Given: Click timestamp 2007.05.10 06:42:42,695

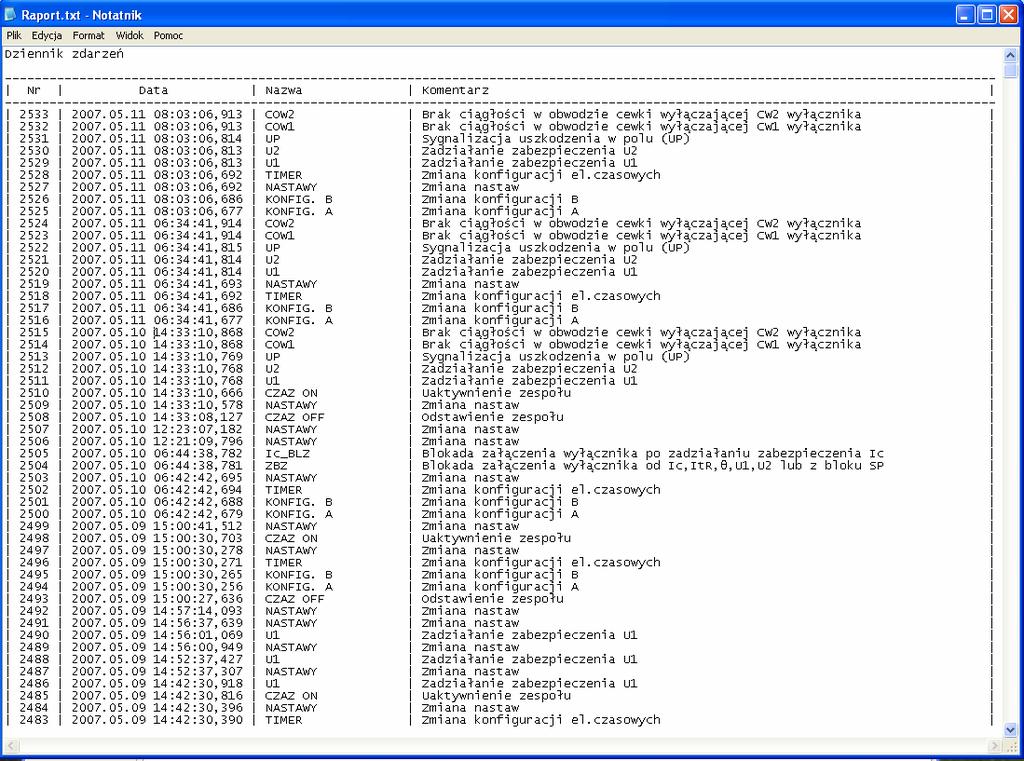Looking at the screenshot, I should pyautogui.click(x=157, y=478).
